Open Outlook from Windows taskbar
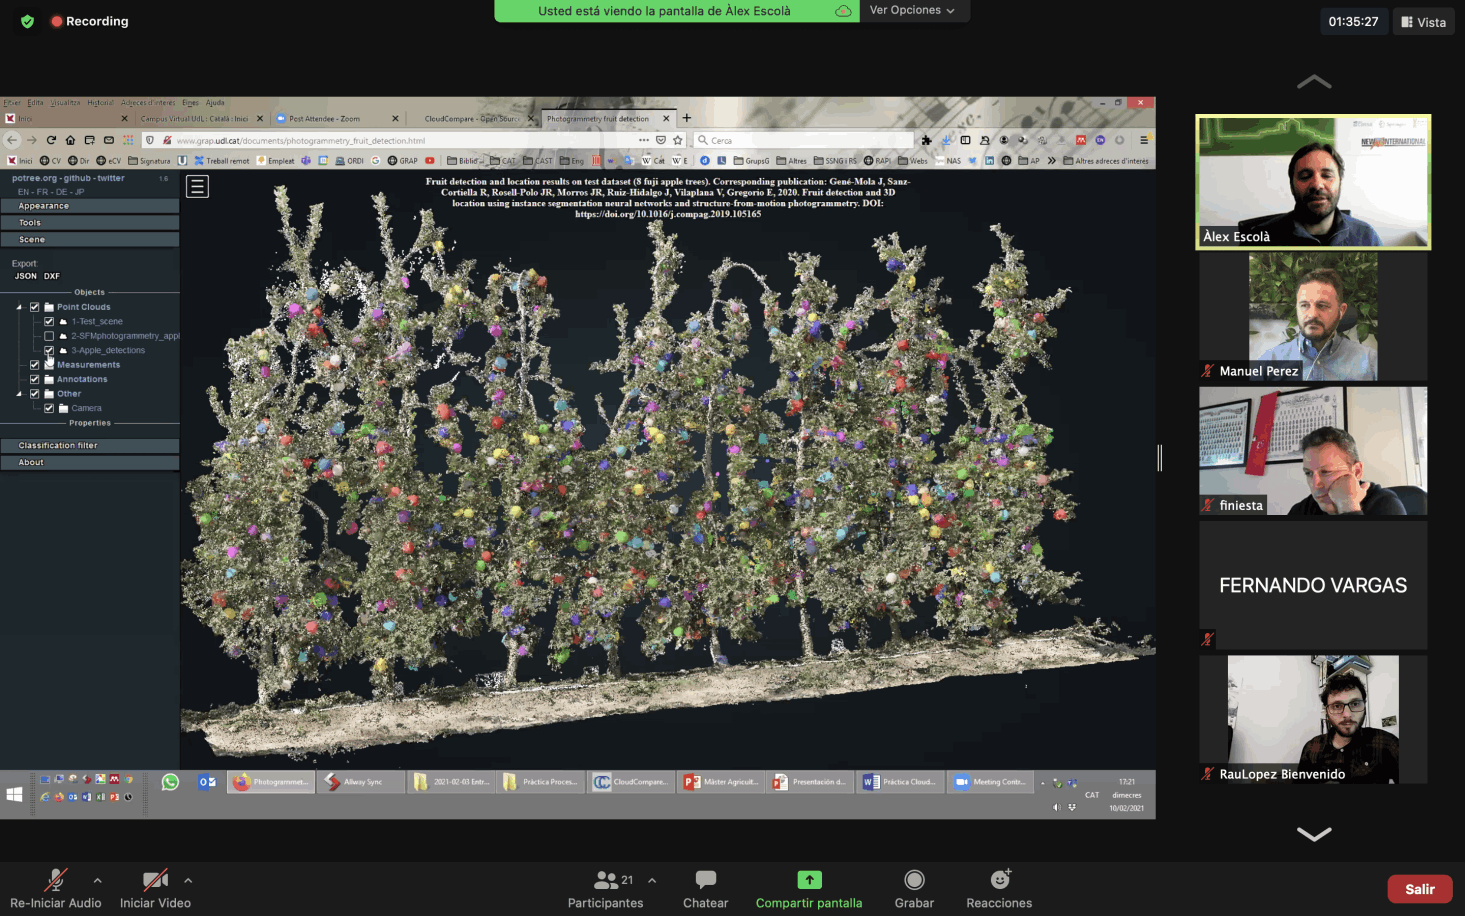The width and height of the screenshot is (1465, 916). pyautogui.click(x=207, y=782)
